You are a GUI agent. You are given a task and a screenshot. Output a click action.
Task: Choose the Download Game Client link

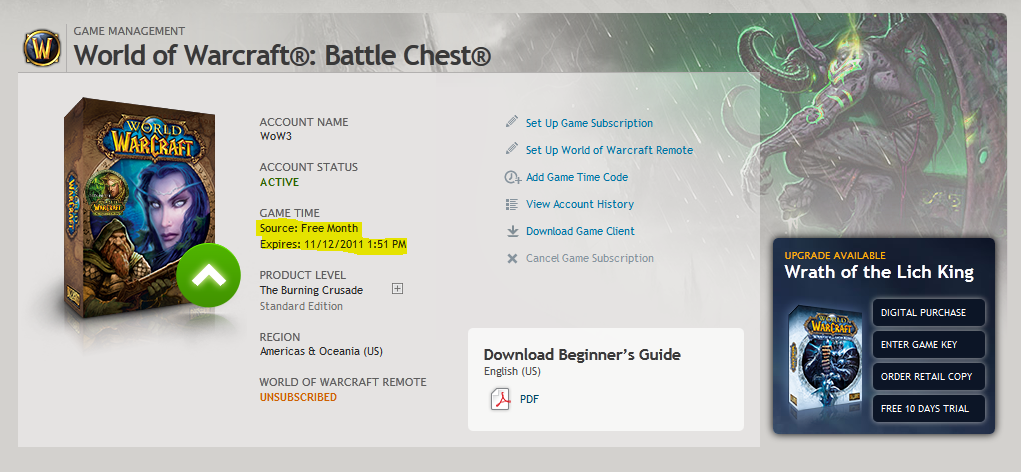pyautogui.click(x=580, y=231)
